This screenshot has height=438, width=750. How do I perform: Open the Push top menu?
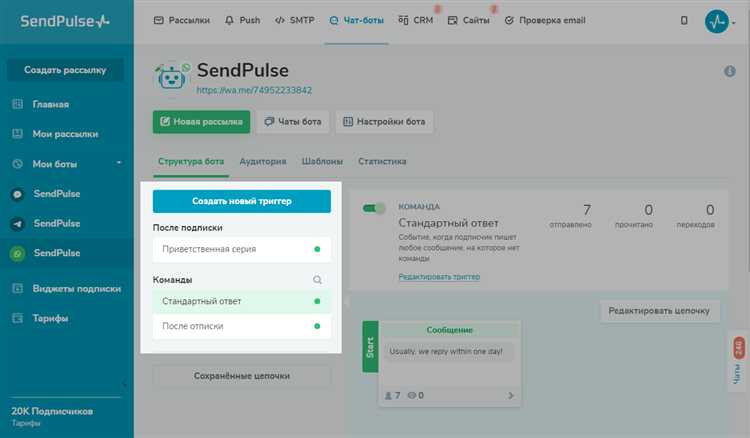(243, 20)
